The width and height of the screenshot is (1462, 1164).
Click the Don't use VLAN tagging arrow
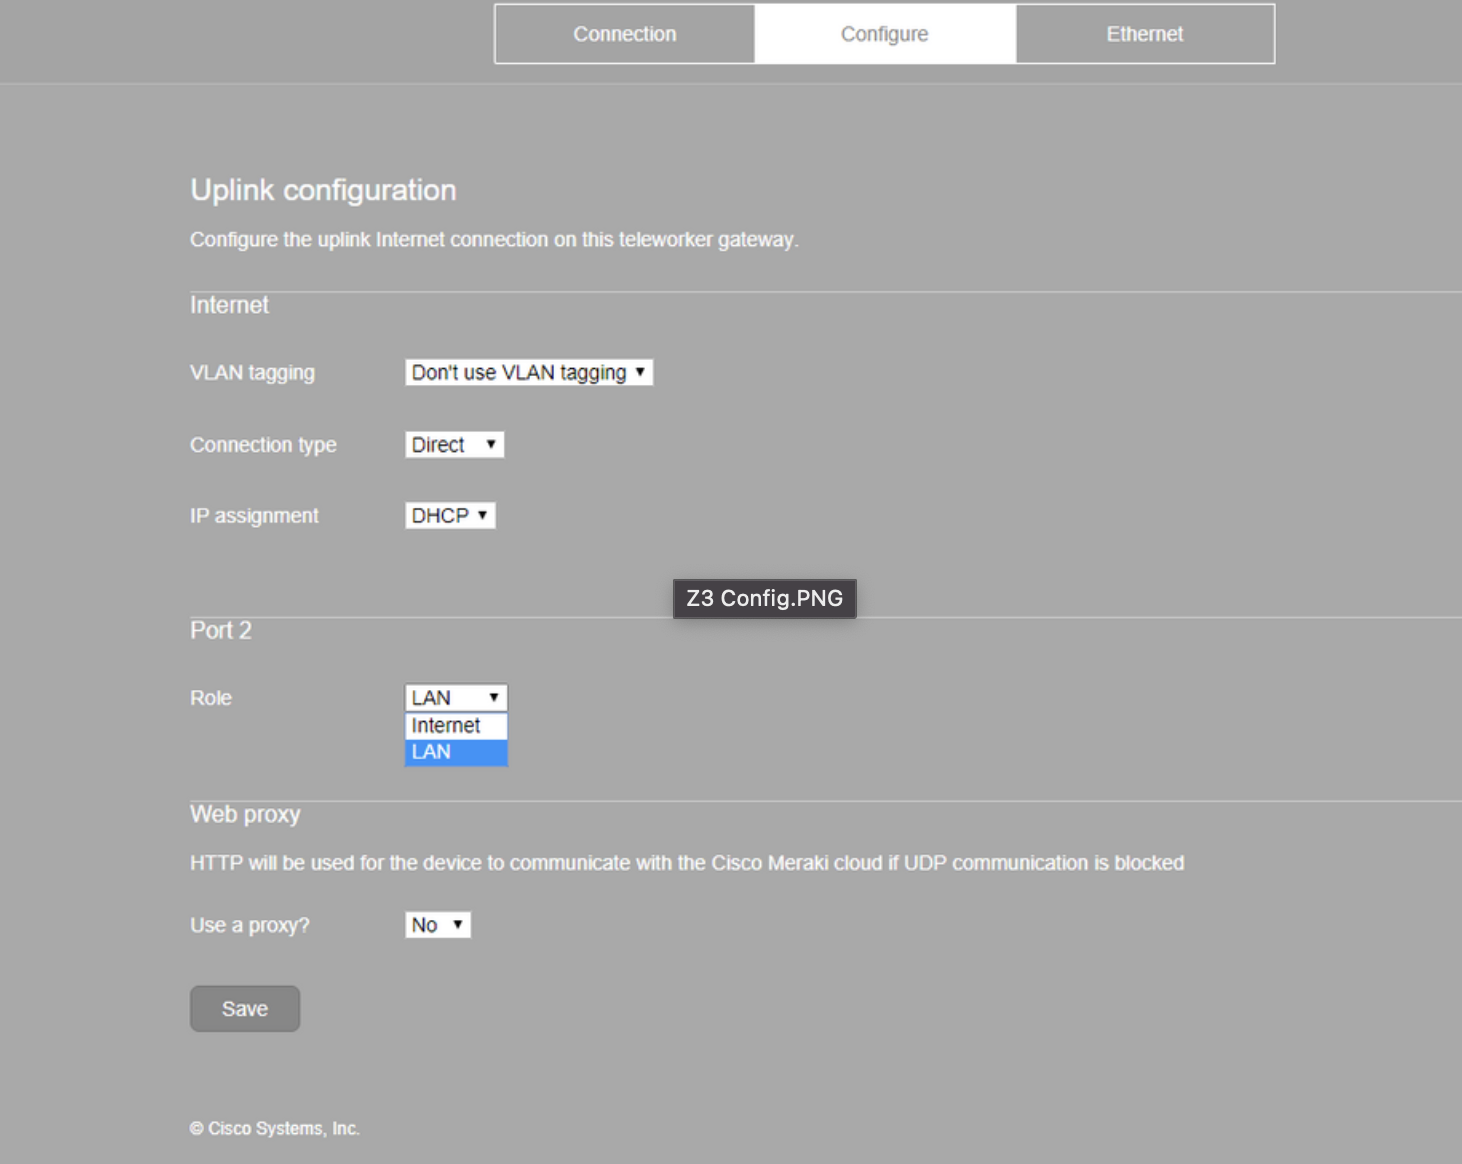641,371
